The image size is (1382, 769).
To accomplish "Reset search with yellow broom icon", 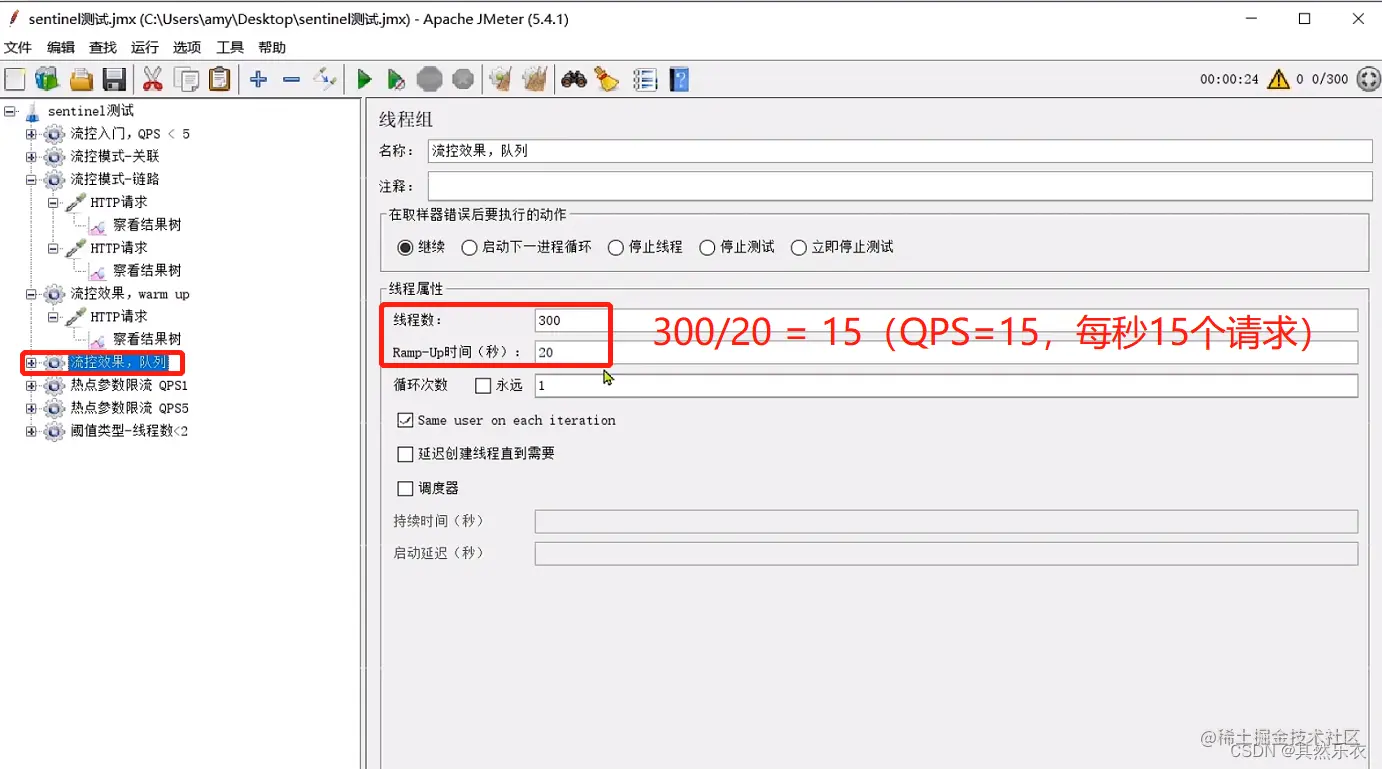I will click(x=607, y=79).
